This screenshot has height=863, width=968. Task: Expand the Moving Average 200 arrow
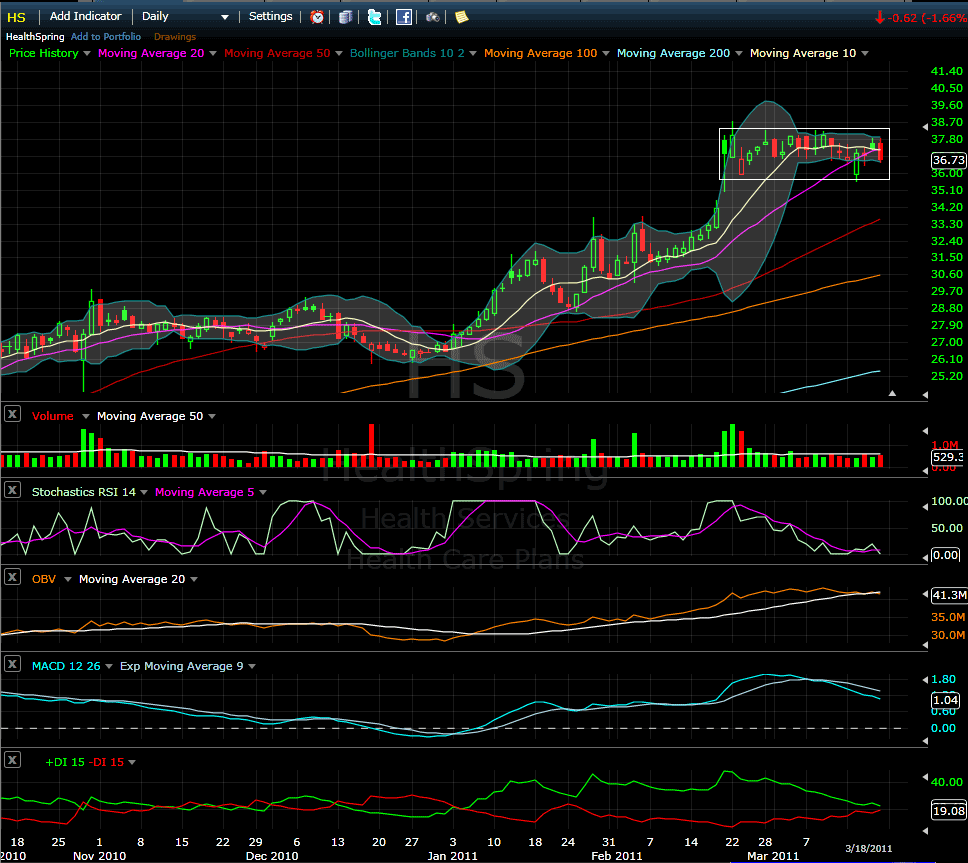pos(739,54)
